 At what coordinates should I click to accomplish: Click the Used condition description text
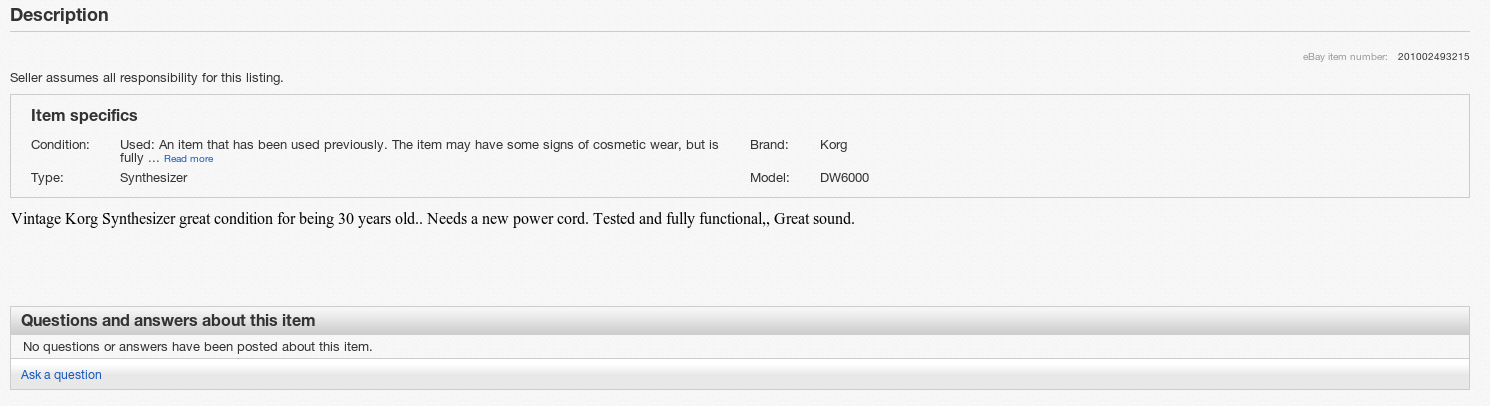[x=418, y=145]
